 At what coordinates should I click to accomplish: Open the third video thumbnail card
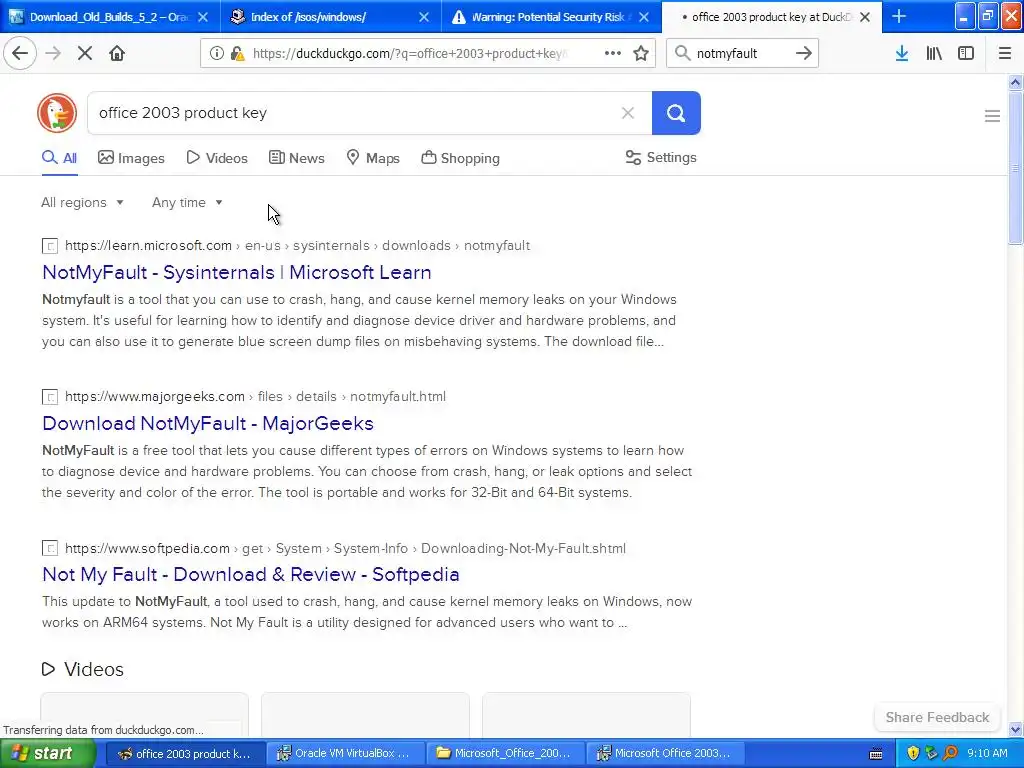(586, 714)
